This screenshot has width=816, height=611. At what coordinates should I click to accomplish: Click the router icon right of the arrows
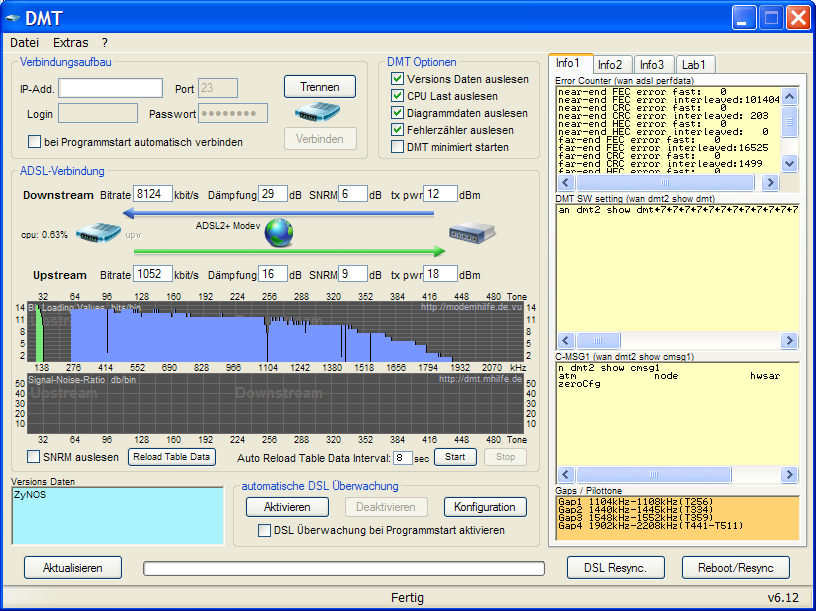(x=472, y=234)
